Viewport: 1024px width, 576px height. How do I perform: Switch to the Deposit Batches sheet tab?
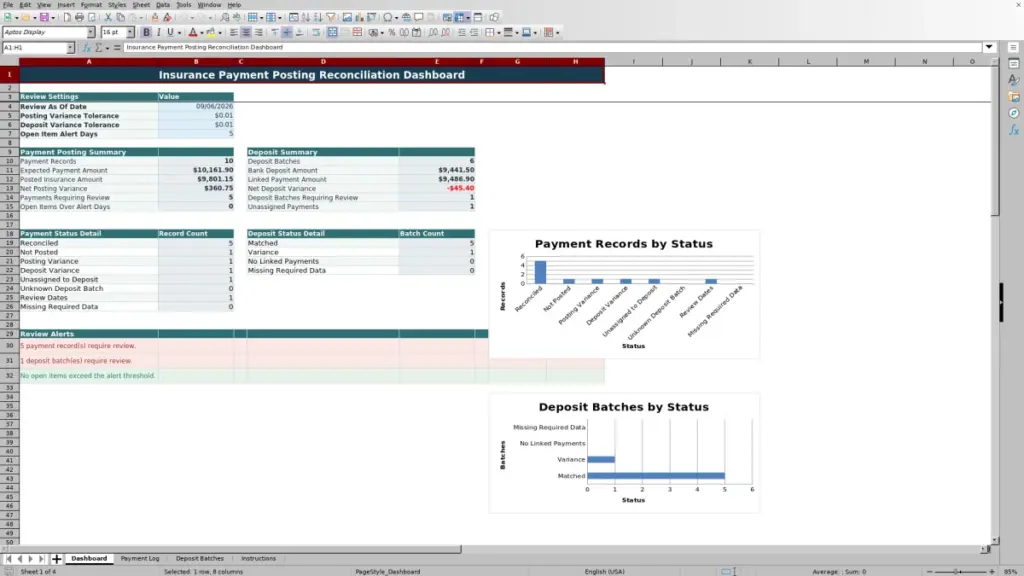point(199,559)
